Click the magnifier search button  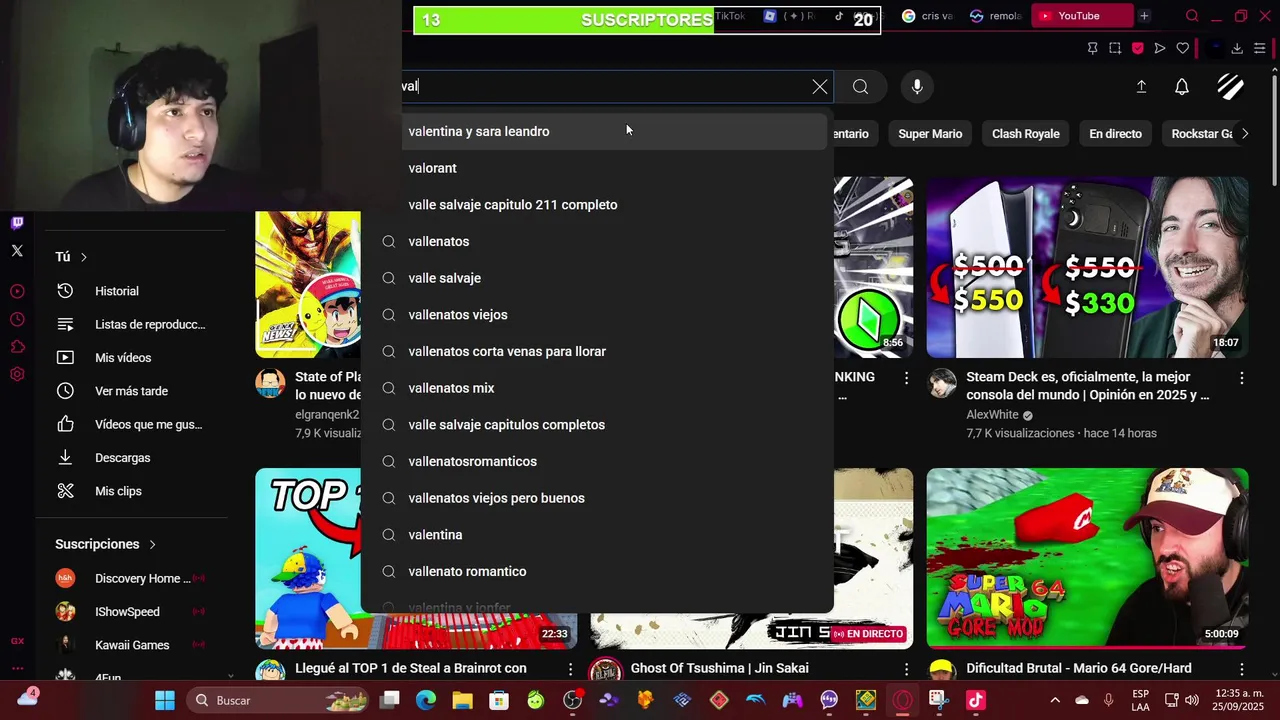click(860, 87)
